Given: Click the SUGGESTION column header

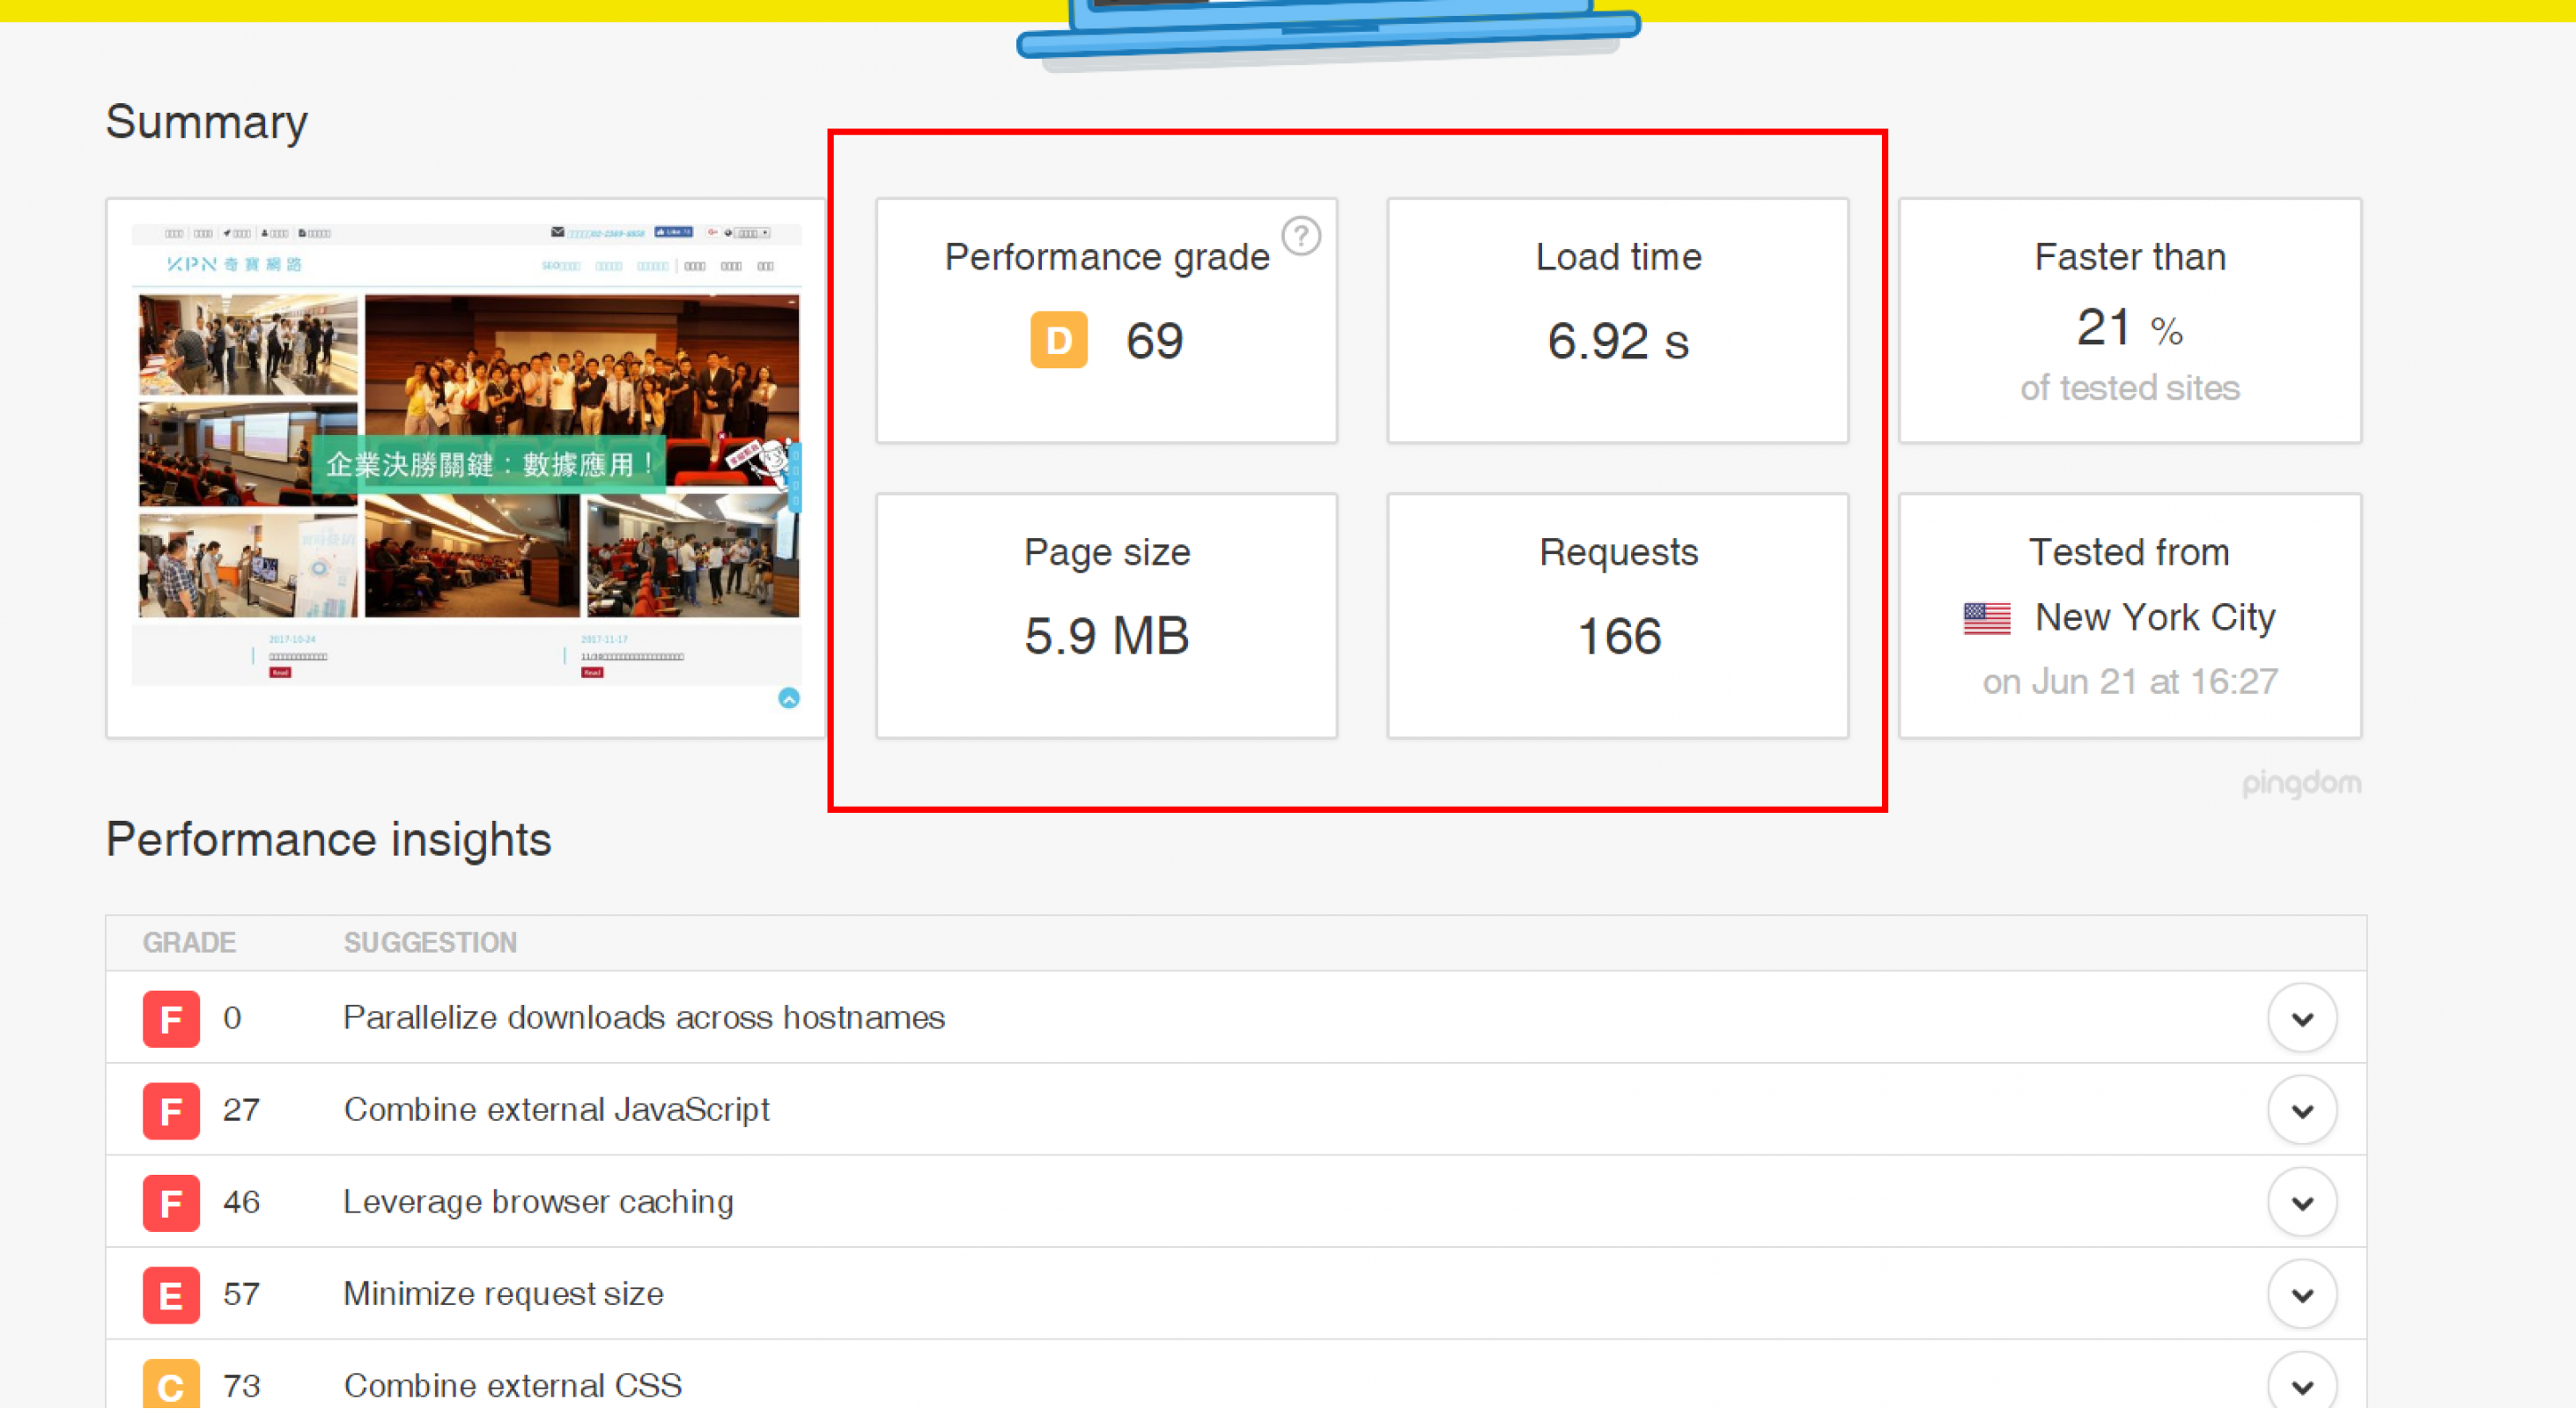Looking at the screenshot, I should 430,942.
